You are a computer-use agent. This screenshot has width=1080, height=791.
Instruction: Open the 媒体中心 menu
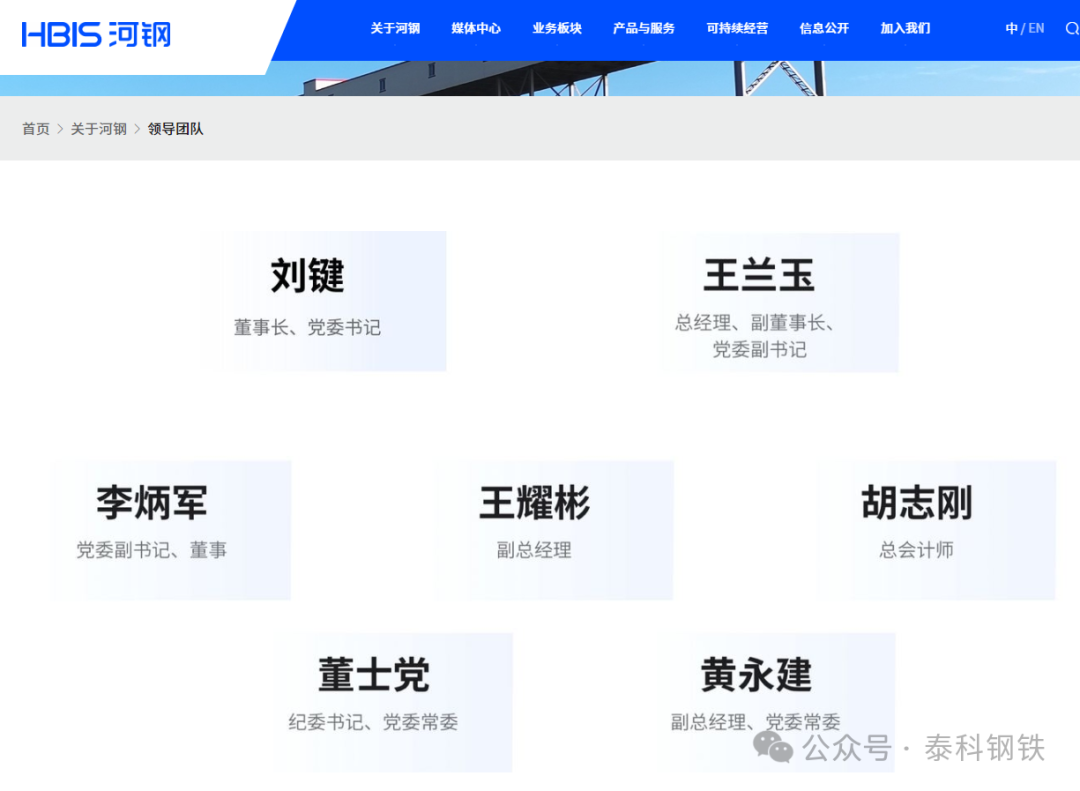pos(476,28)
